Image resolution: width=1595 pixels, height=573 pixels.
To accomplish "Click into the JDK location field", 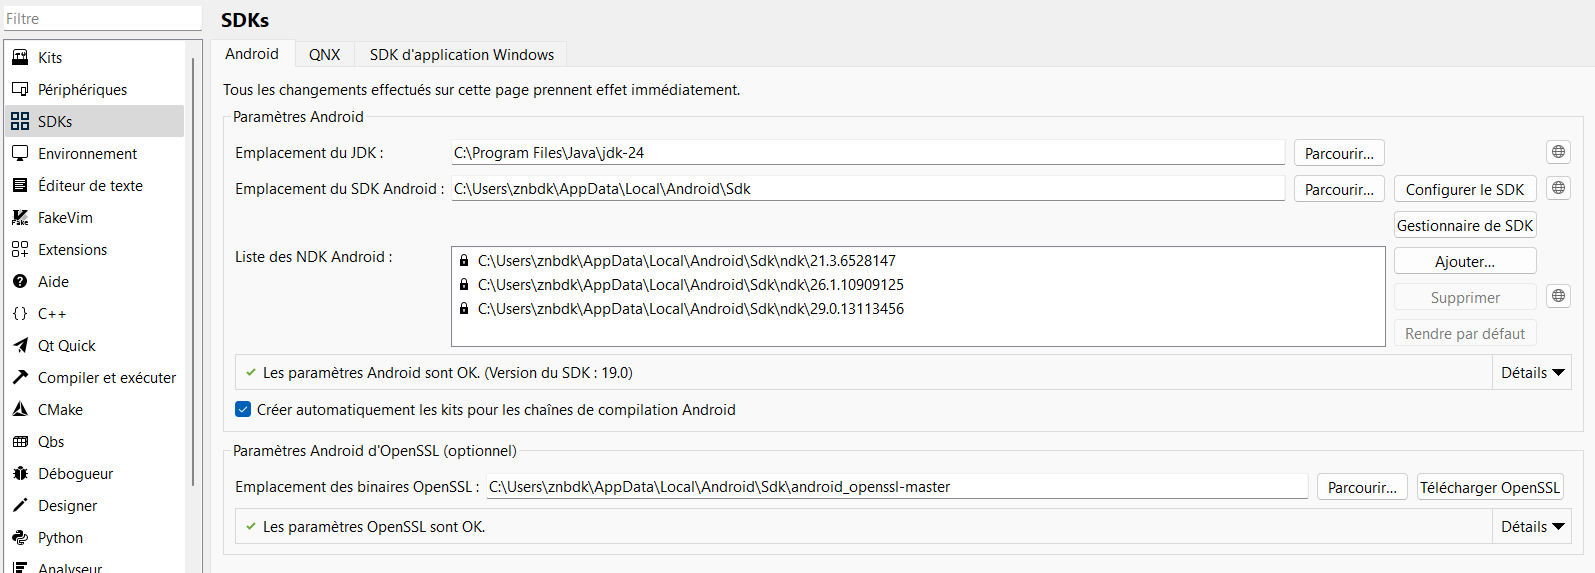I will click(x=867, y=153).
